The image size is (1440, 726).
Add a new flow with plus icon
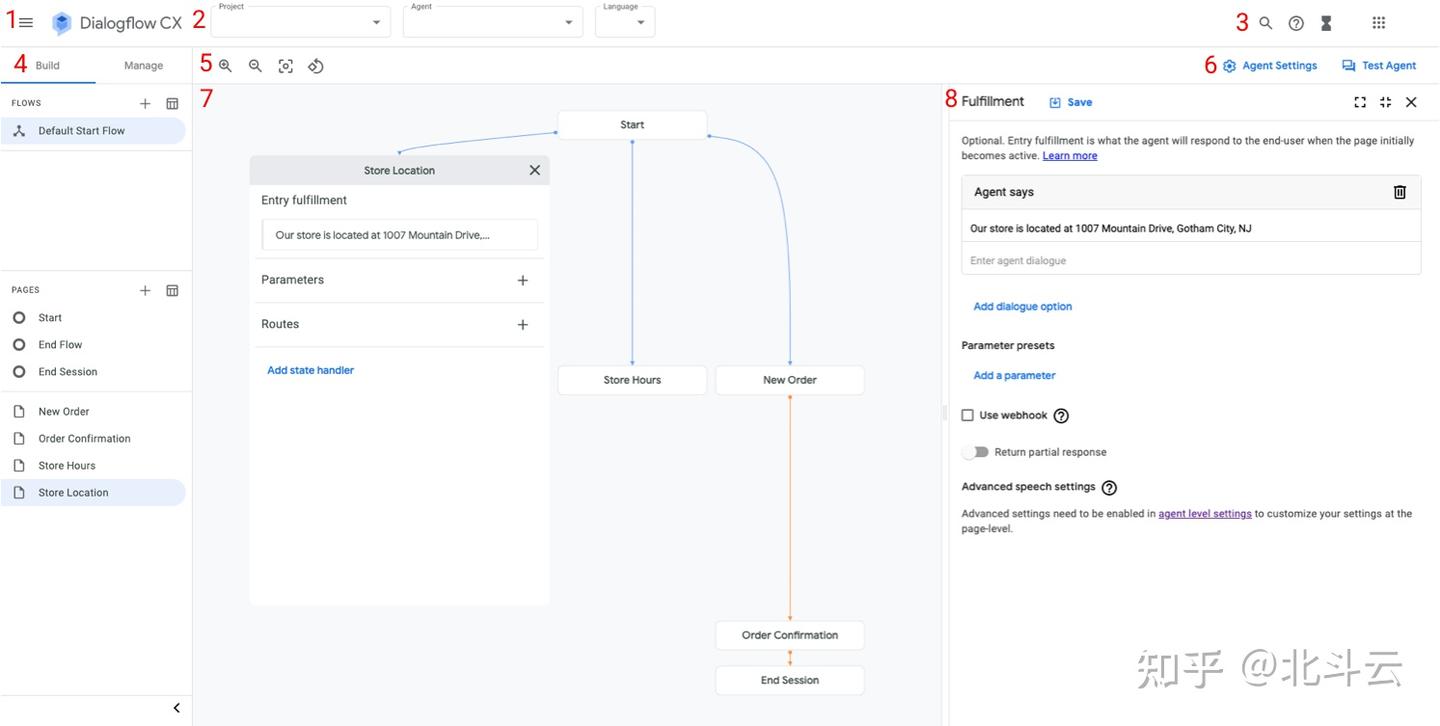click(145, 103)
